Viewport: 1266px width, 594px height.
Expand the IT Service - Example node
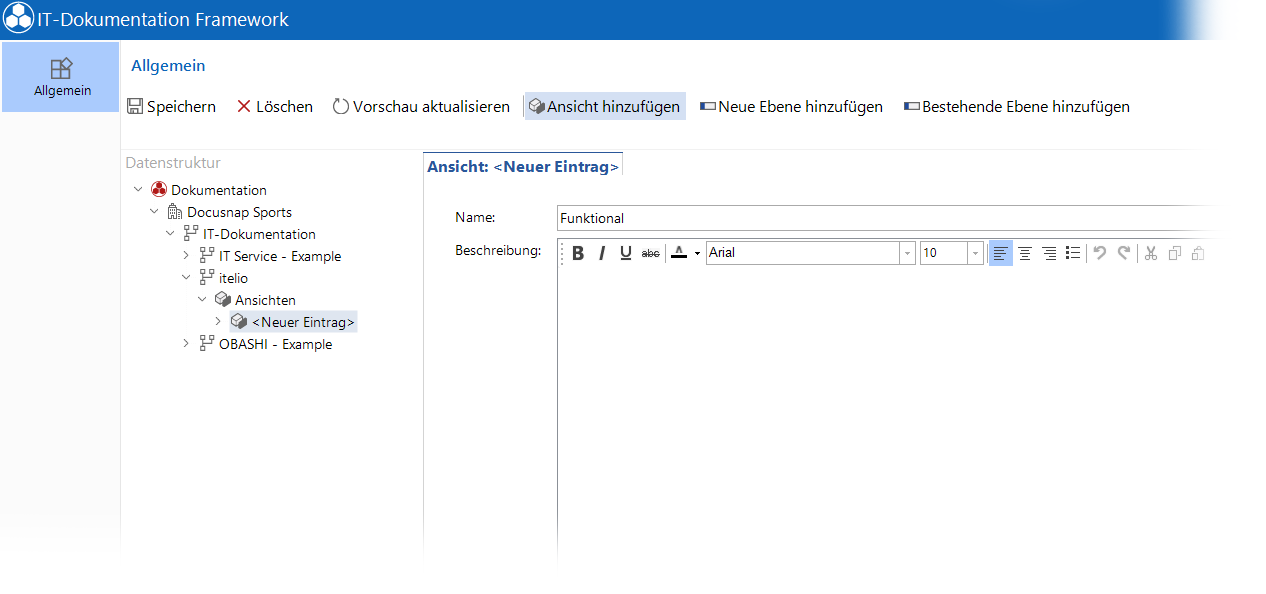pos(186,256)
